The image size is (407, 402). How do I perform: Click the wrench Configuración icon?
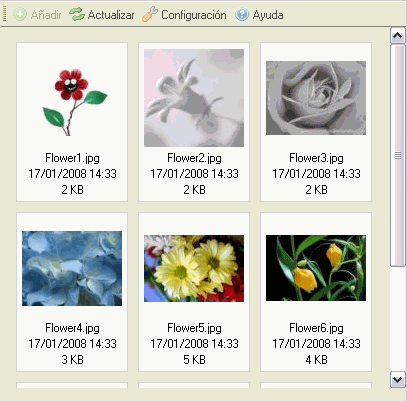pyautogui.click(x=150, y=14)
